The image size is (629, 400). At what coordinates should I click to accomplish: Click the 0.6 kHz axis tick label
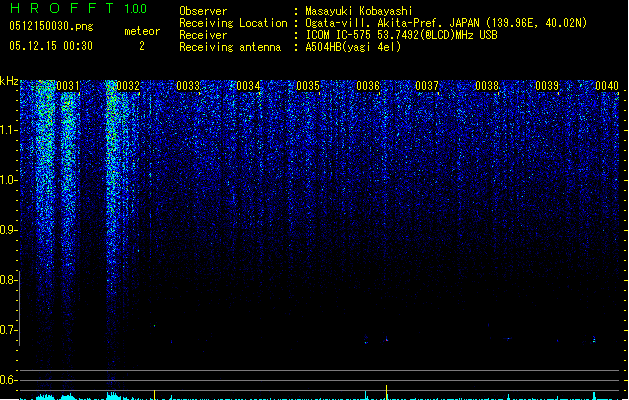click(8, 380)
